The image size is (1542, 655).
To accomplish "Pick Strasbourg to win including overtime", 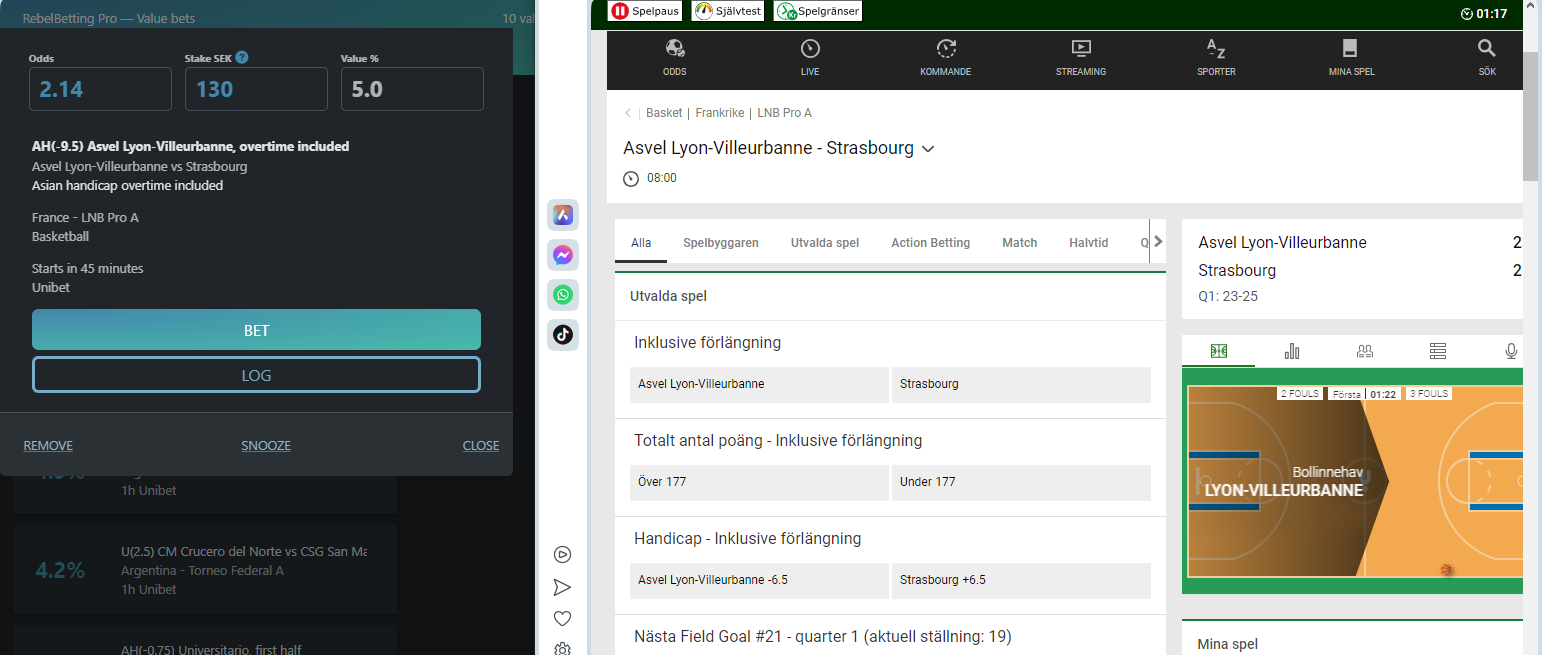I will pyautogui.click(x=1021, y=384).
